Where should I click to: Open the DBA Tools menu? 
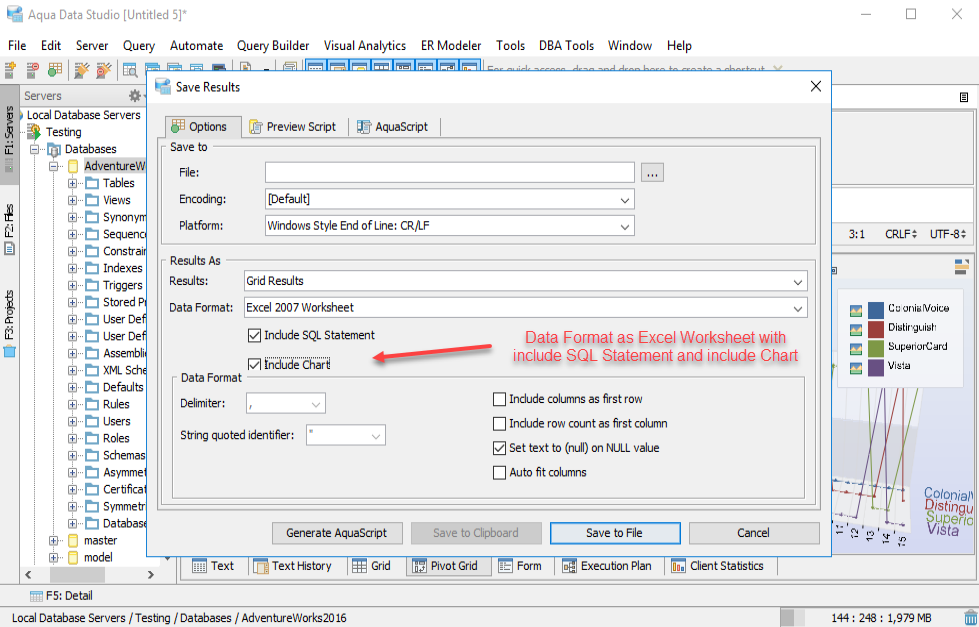click(566, 46)
